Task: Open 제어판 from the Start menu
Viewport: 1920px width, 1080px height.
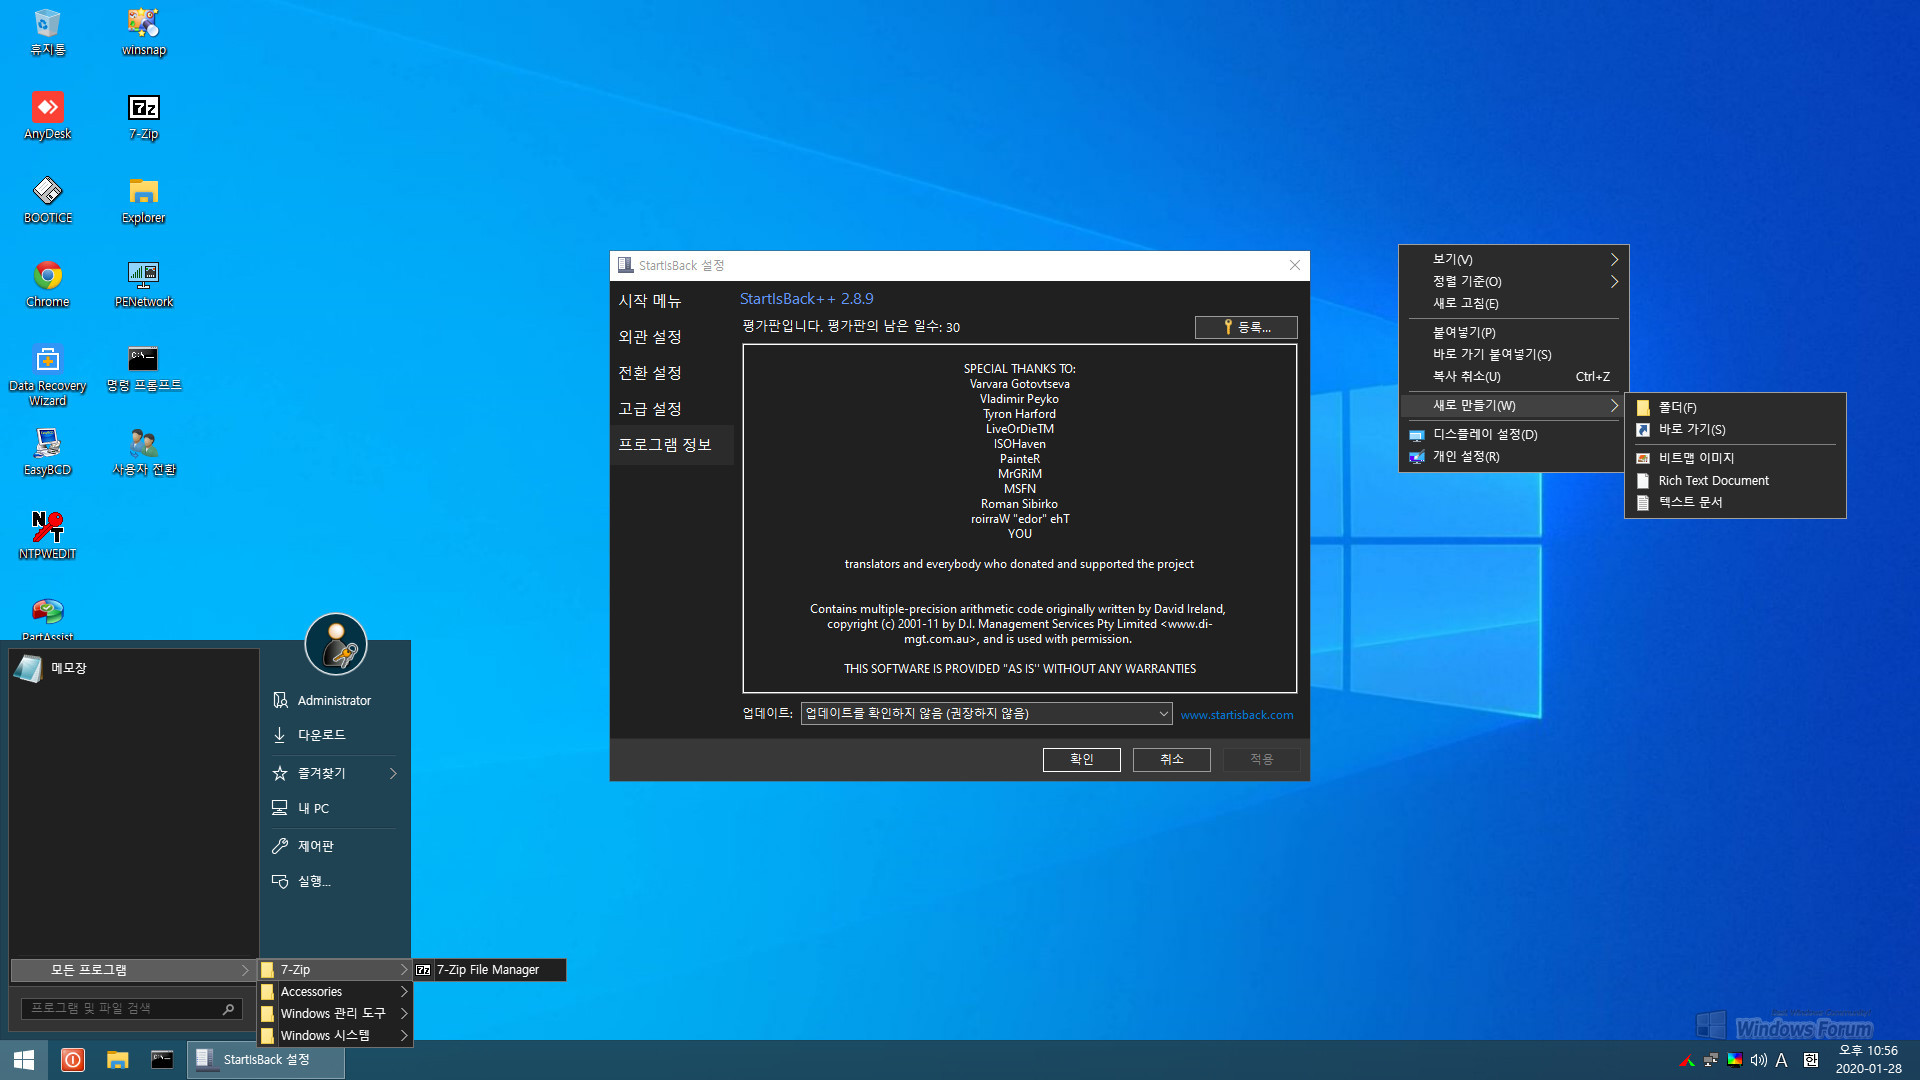Action: [335, 846]
